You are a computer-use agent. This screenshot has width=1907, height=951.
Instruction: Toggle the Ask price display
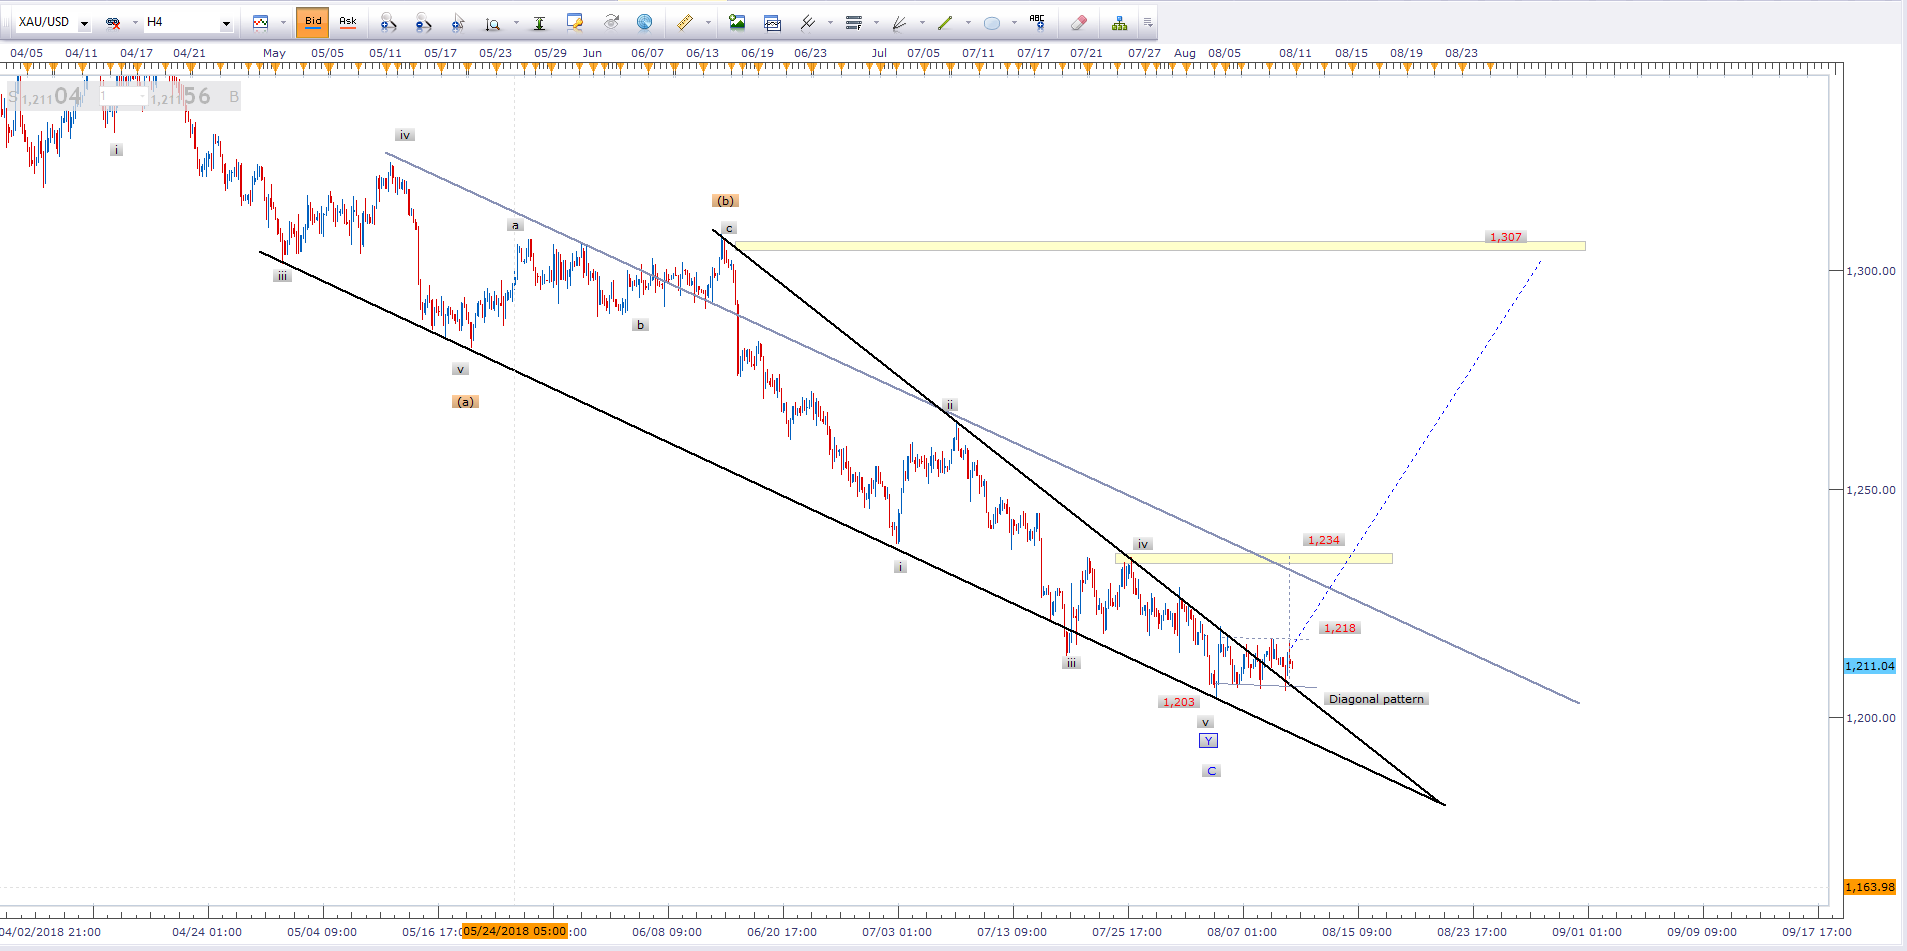(x=348, y=22)
